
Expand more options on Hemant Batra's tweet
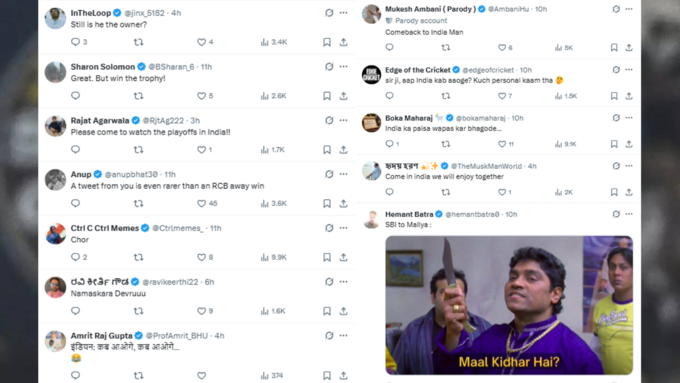click(629, 214)
